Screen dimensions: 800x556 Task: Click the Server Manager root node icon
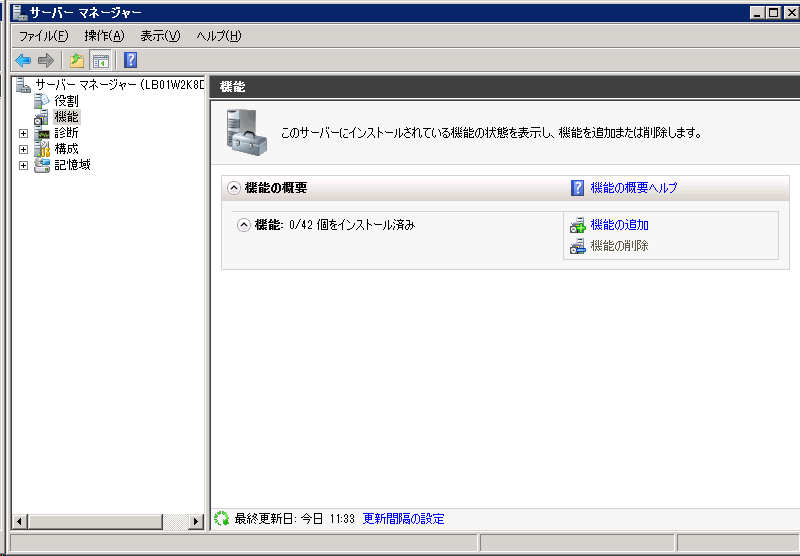(23, 85)
